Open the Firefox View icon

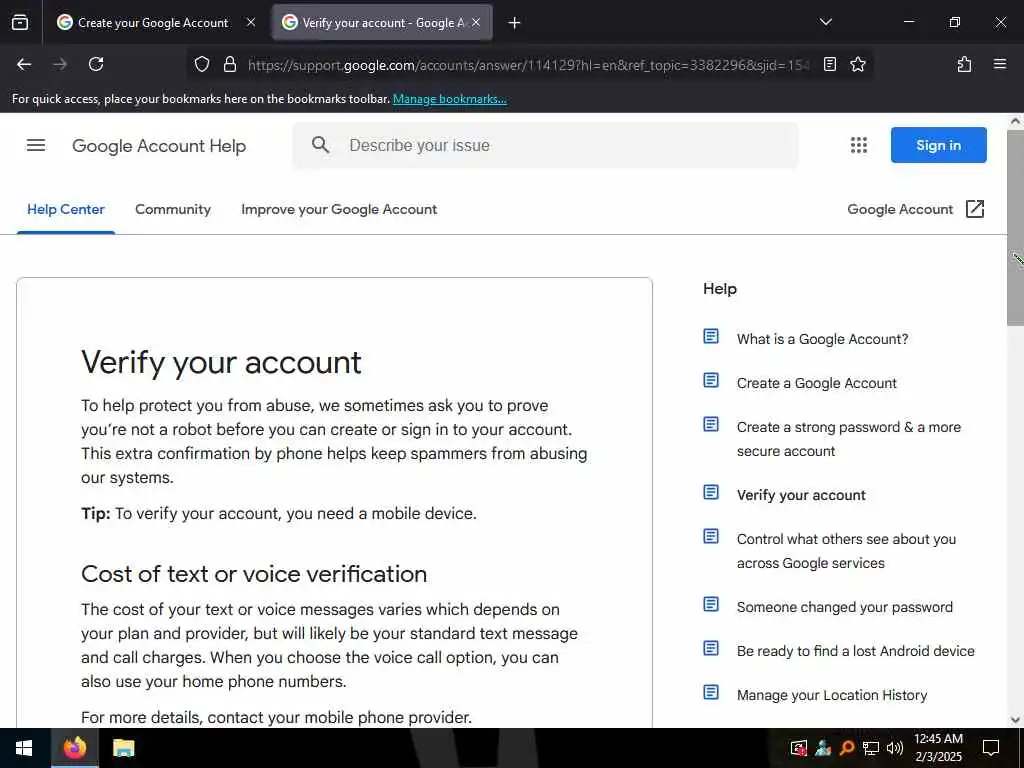coord(20,23)
